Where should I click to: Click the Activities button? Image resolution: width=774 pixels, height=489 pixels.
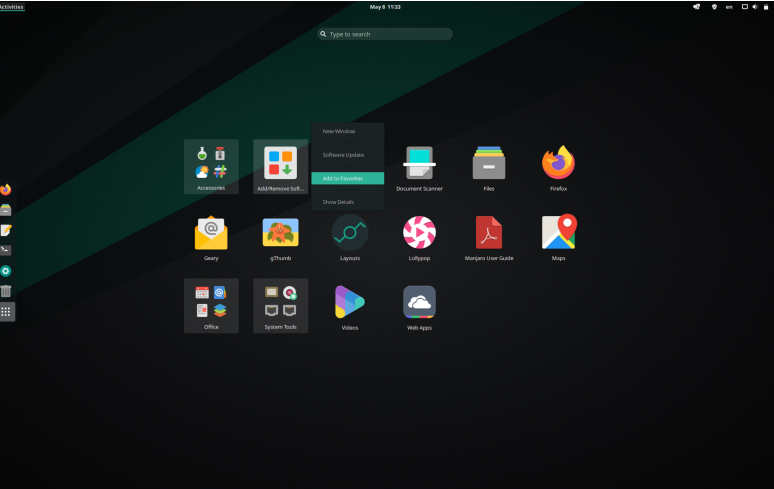click(11, 7)
